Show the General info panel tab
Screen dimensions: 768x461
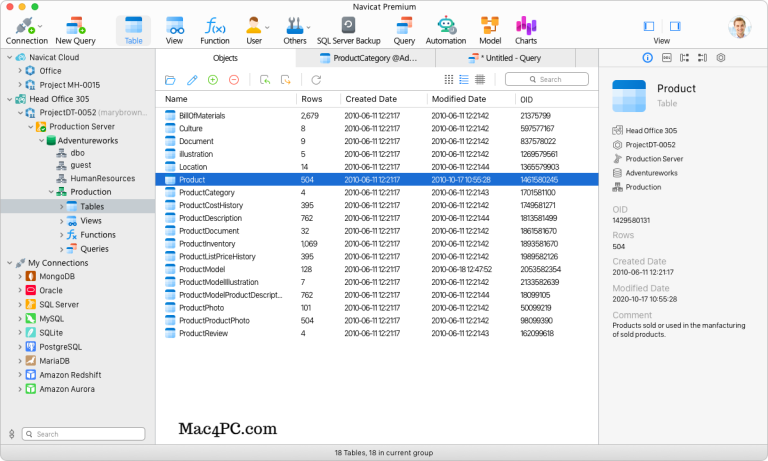[648, 58]
